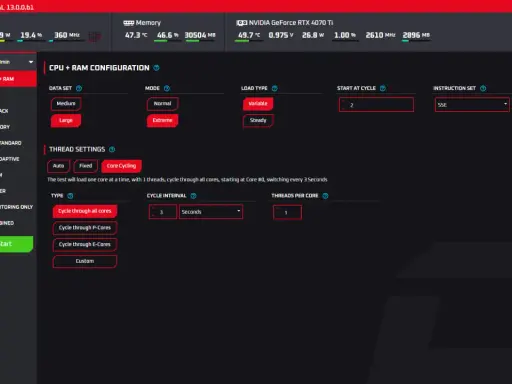Click the CPU usage 19.4 % value

point(31,35)
